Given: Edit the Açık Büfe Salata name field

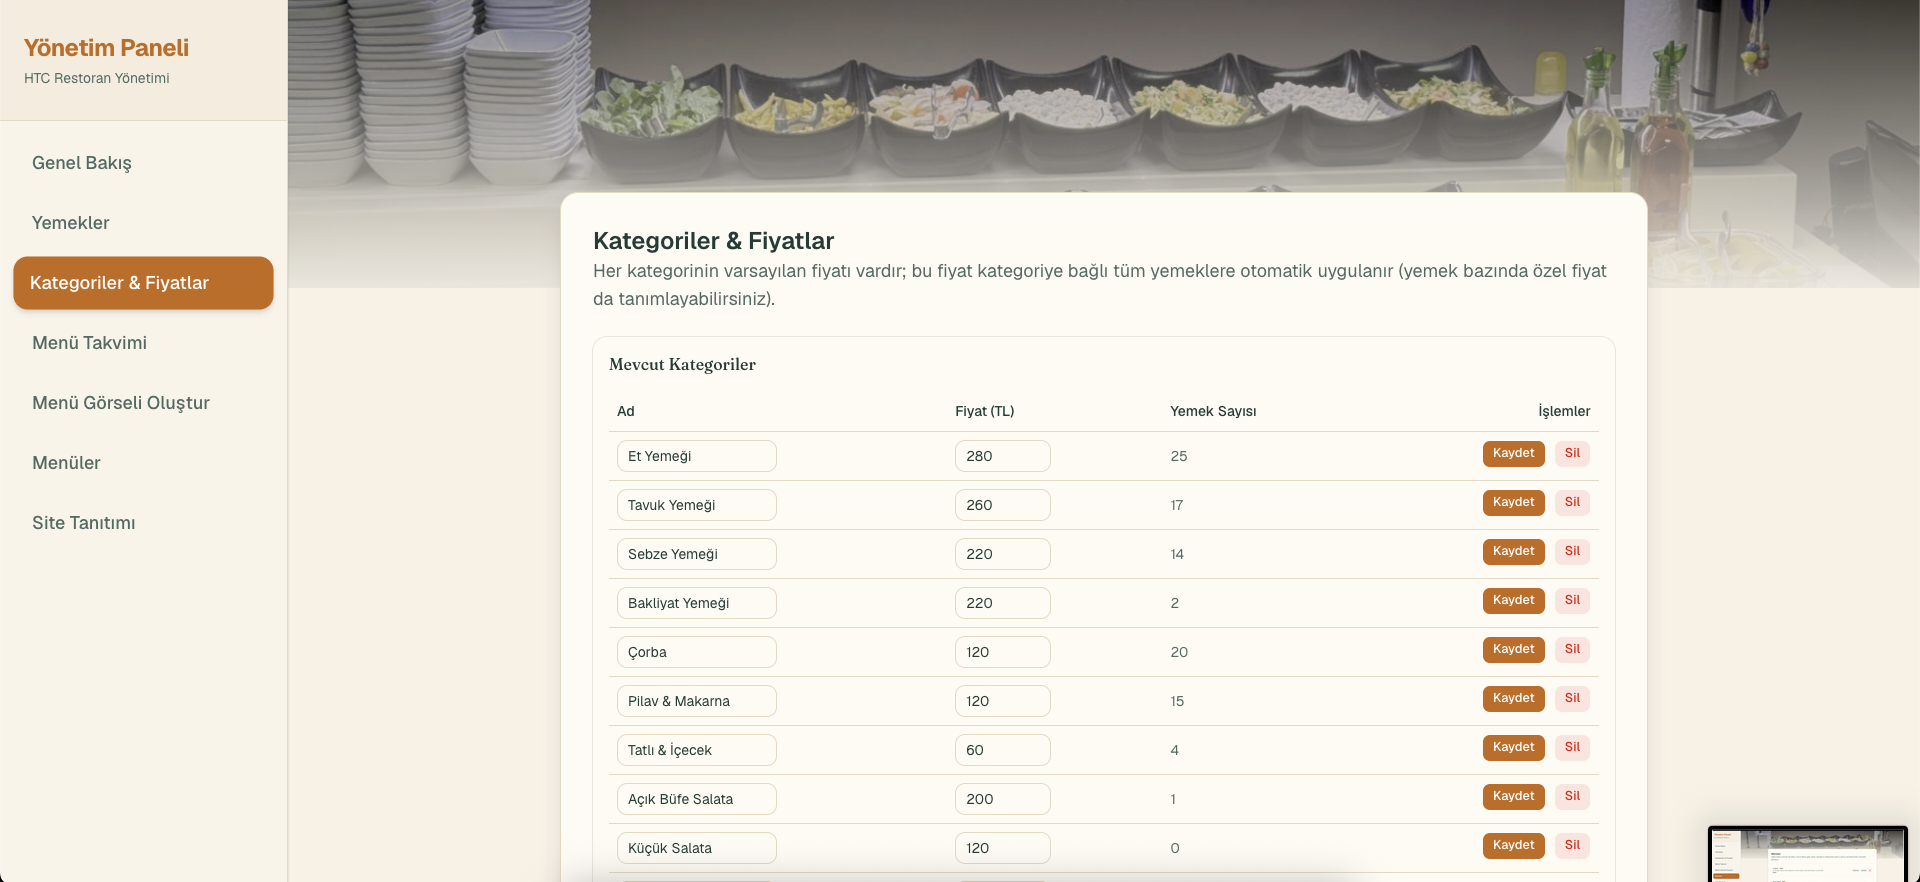Looking at the screenshot, I should (x=697, y=799).
